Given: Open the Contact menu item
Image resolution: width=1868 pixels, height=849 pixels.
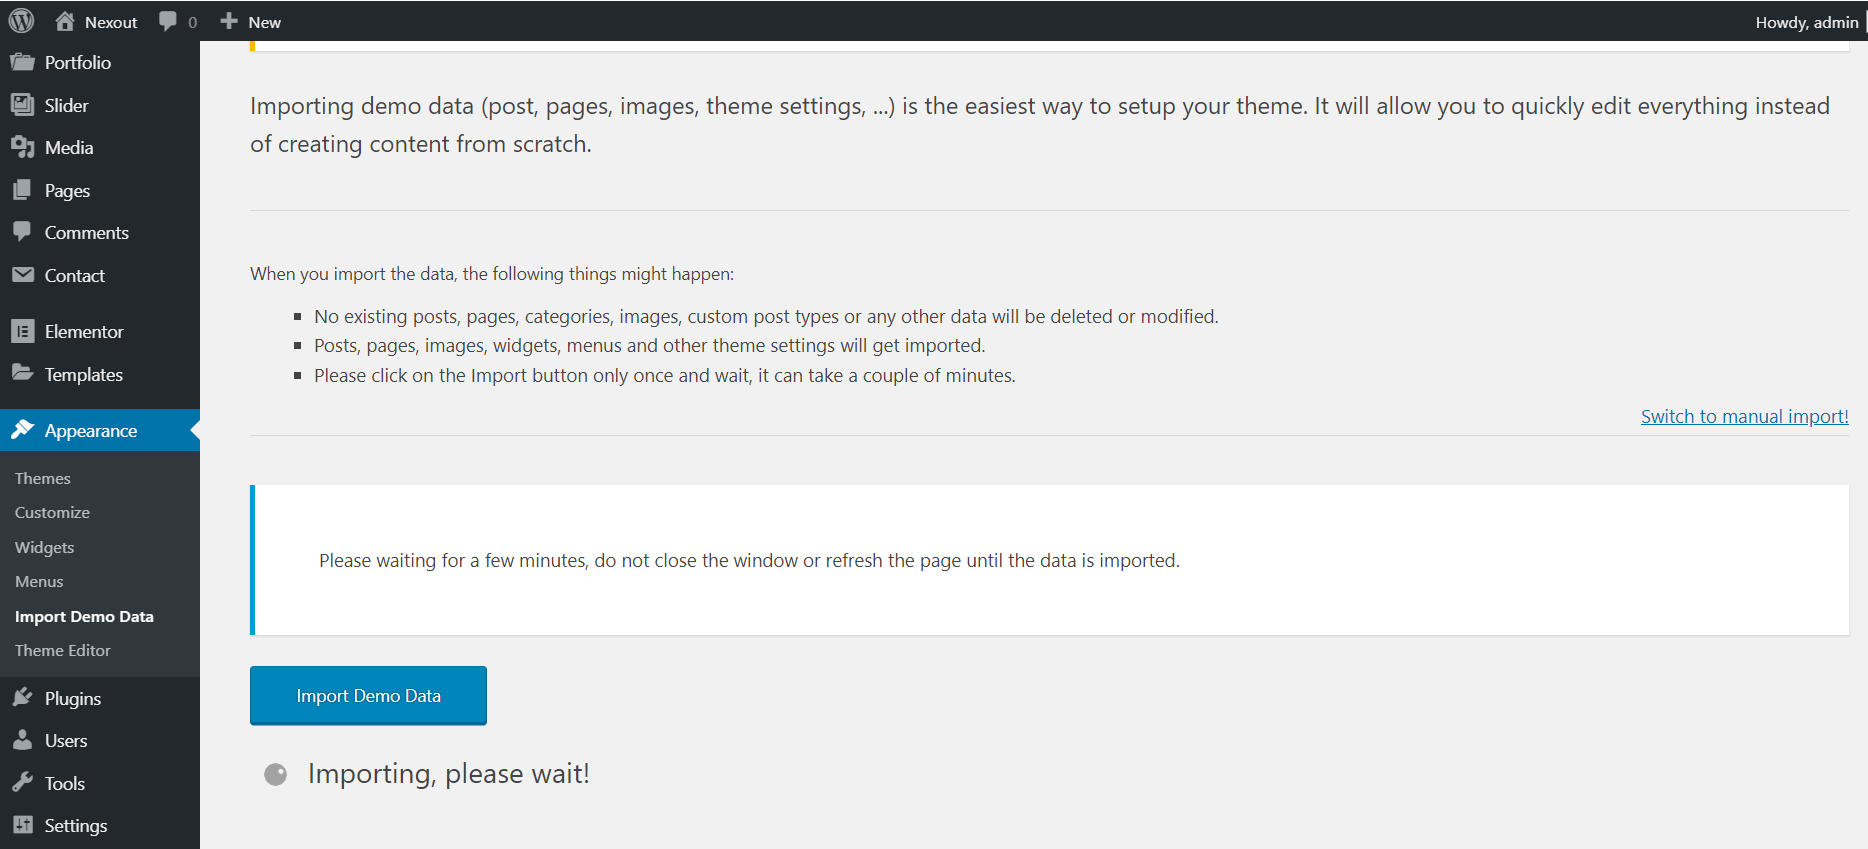Looking at the screenshot, I should tap(74, 275).
